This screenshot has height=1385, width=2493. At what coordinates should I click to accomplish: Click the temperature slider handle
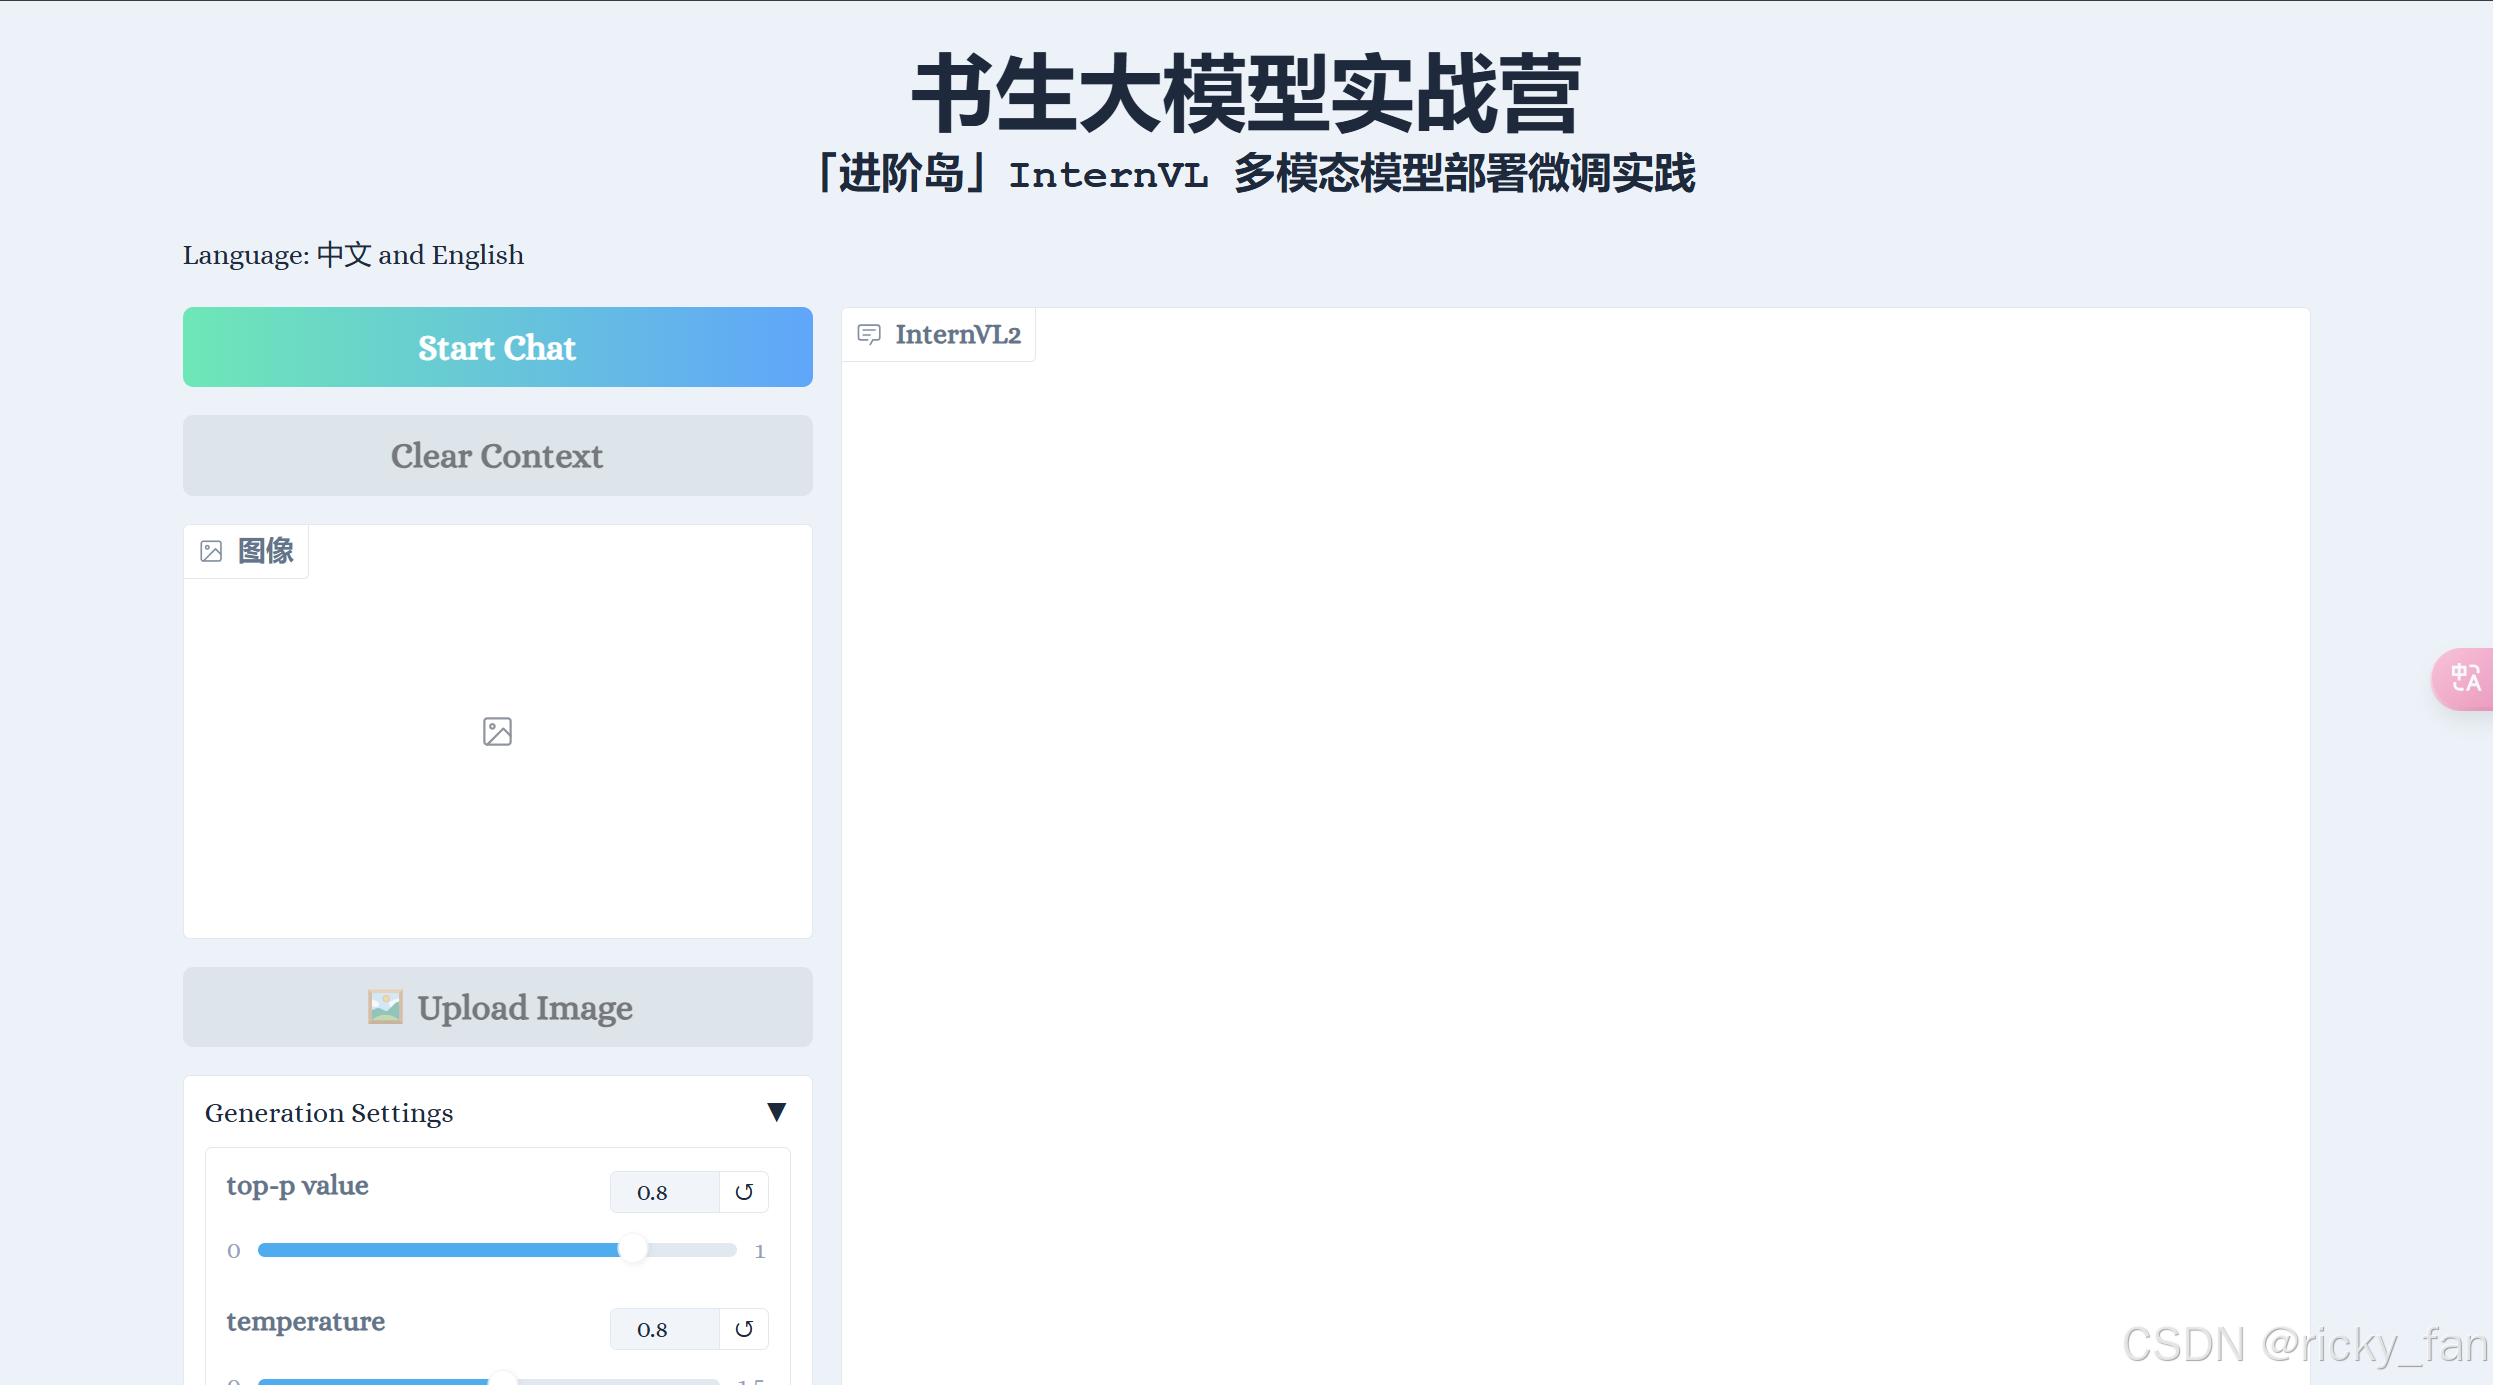(502, 1380)
